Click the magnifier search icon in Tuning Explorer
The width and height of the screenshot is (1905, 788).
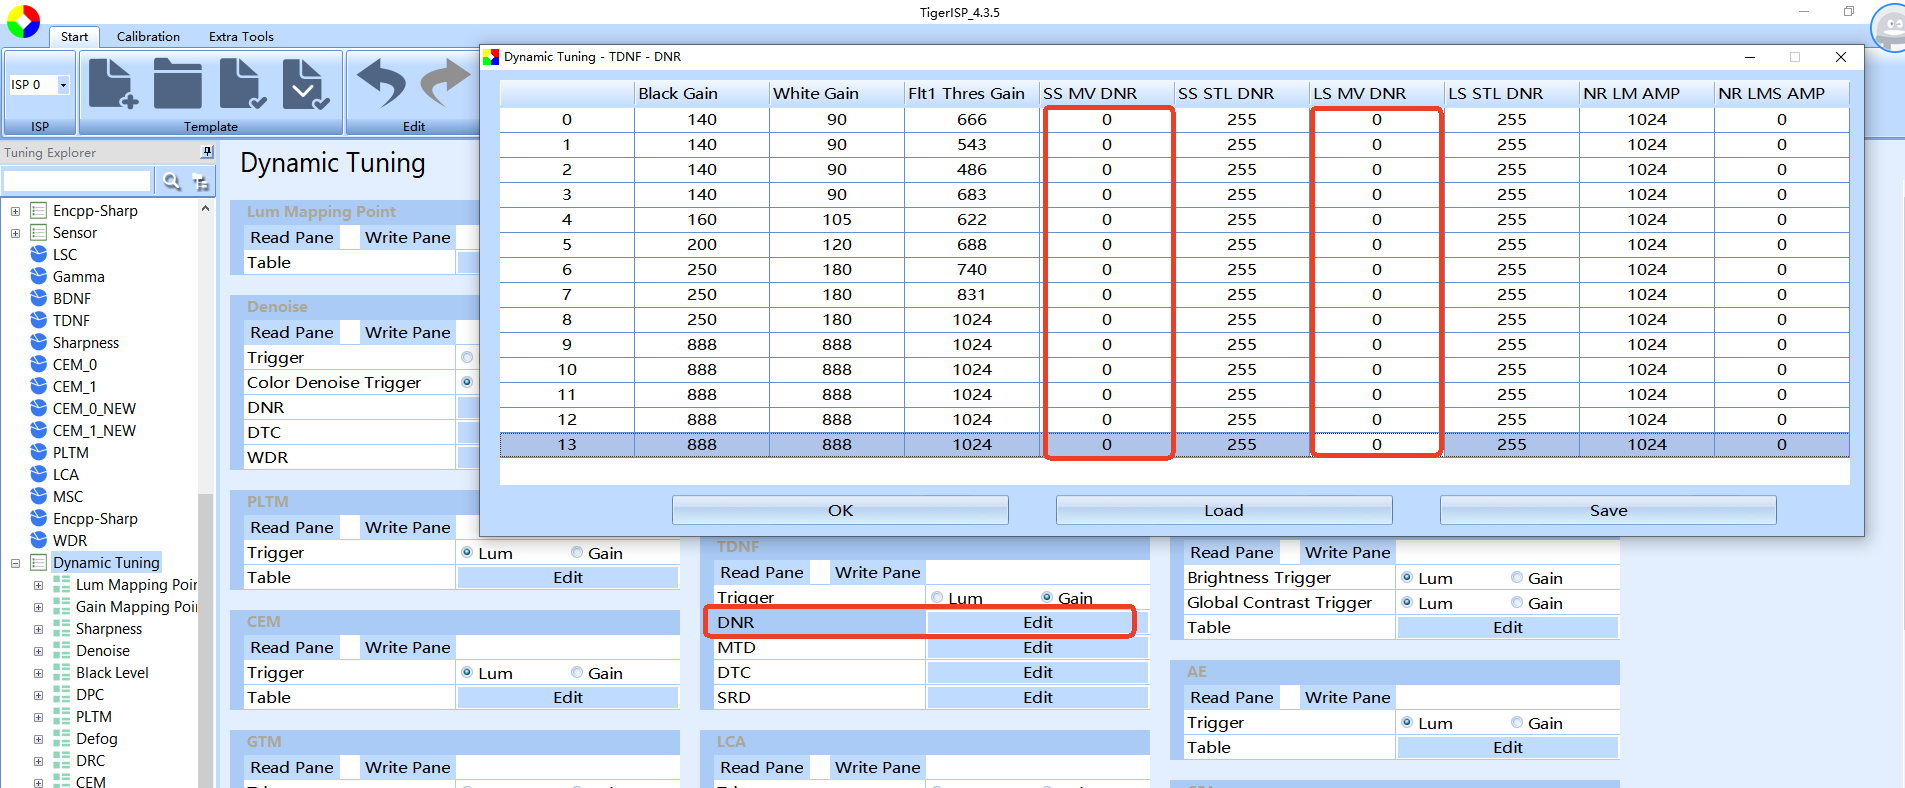(x=172, y=181)
